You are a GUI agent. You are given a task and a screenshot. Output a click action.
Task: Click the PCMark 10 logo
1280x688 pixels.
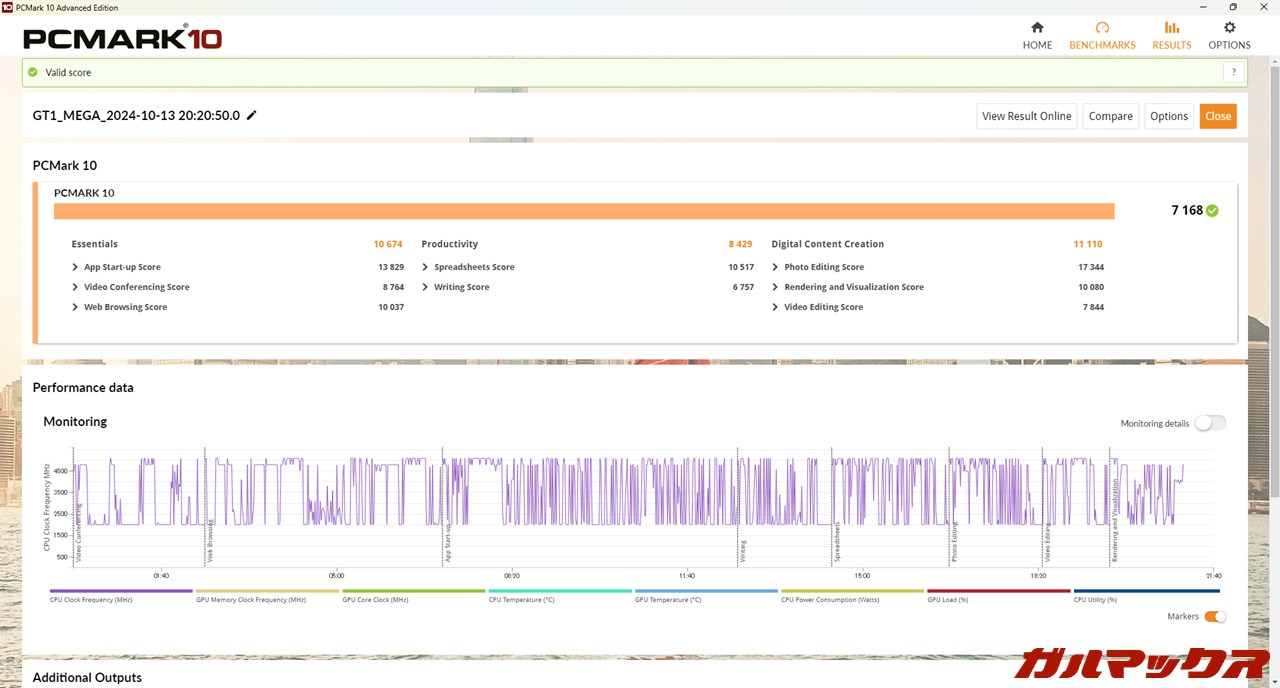(x=122, y=38)
